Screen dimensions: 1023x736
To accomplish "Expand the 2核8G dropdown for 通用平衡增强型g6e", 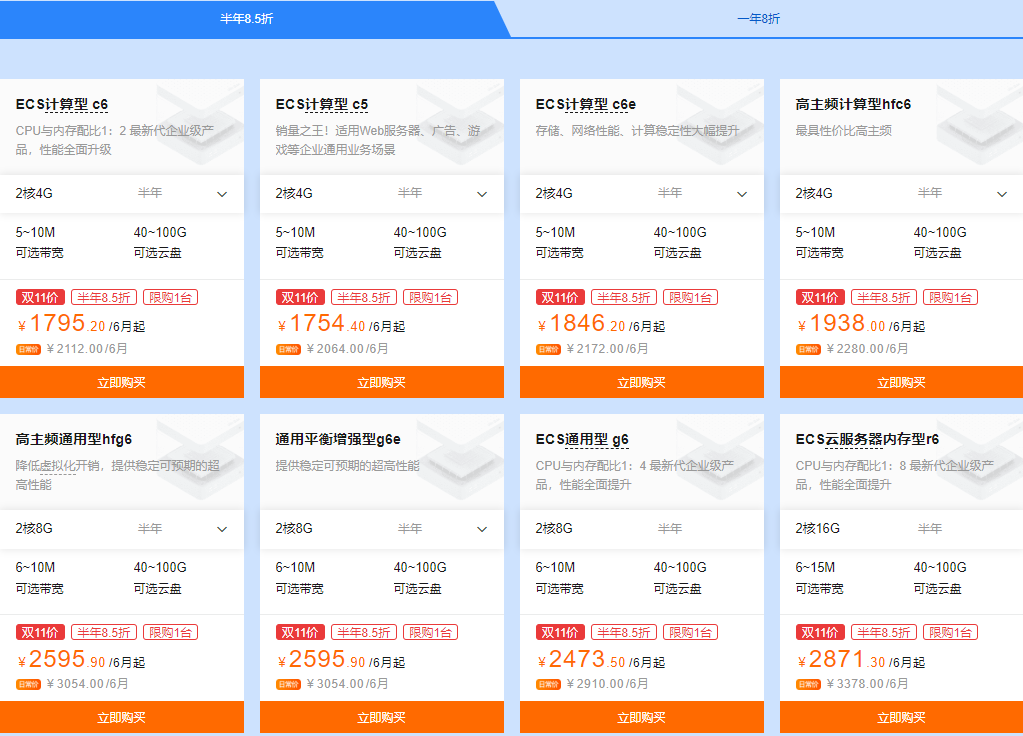I will click(382, 529).
